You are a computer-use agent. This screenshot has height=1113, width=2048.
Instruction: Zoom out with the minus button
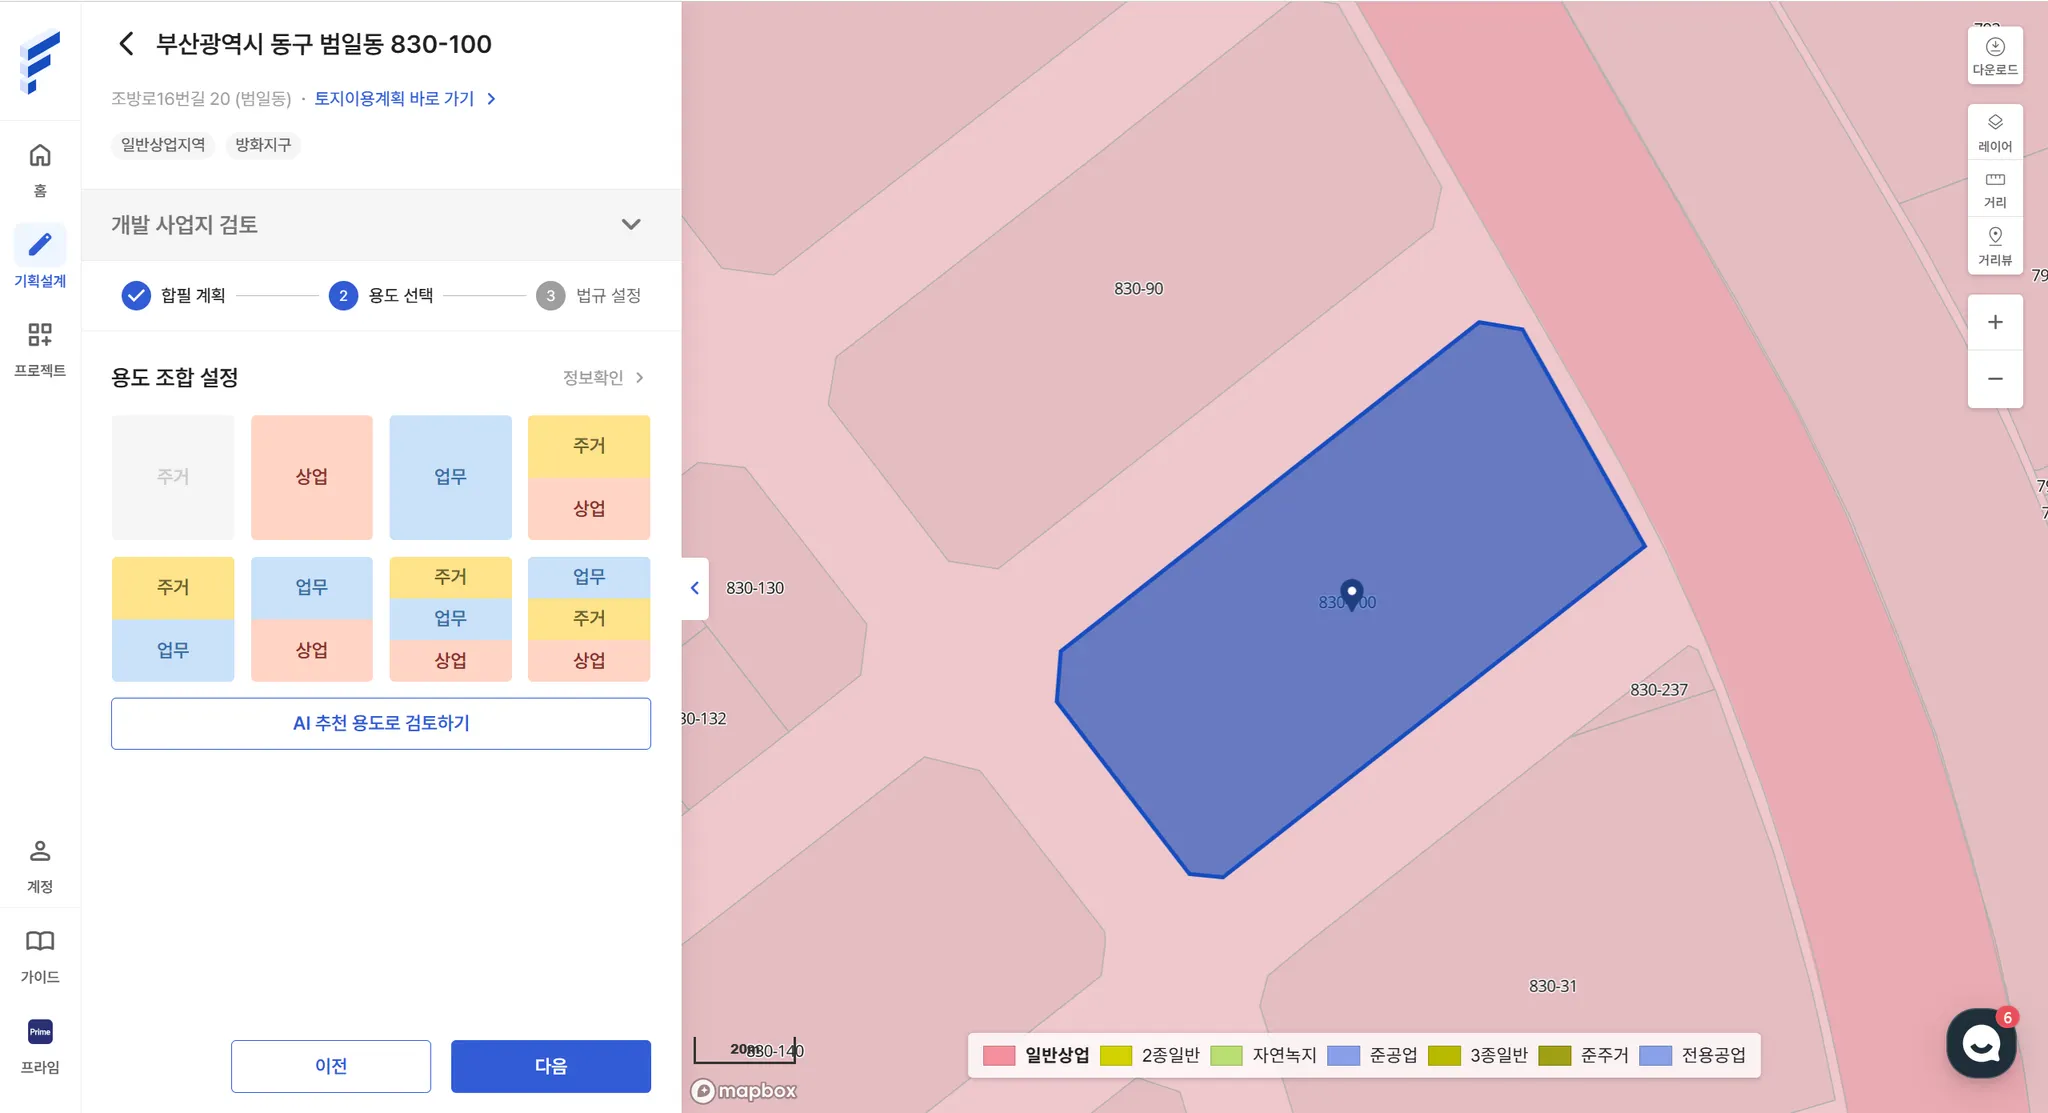pyautogui.click(x=1994, y=379)
